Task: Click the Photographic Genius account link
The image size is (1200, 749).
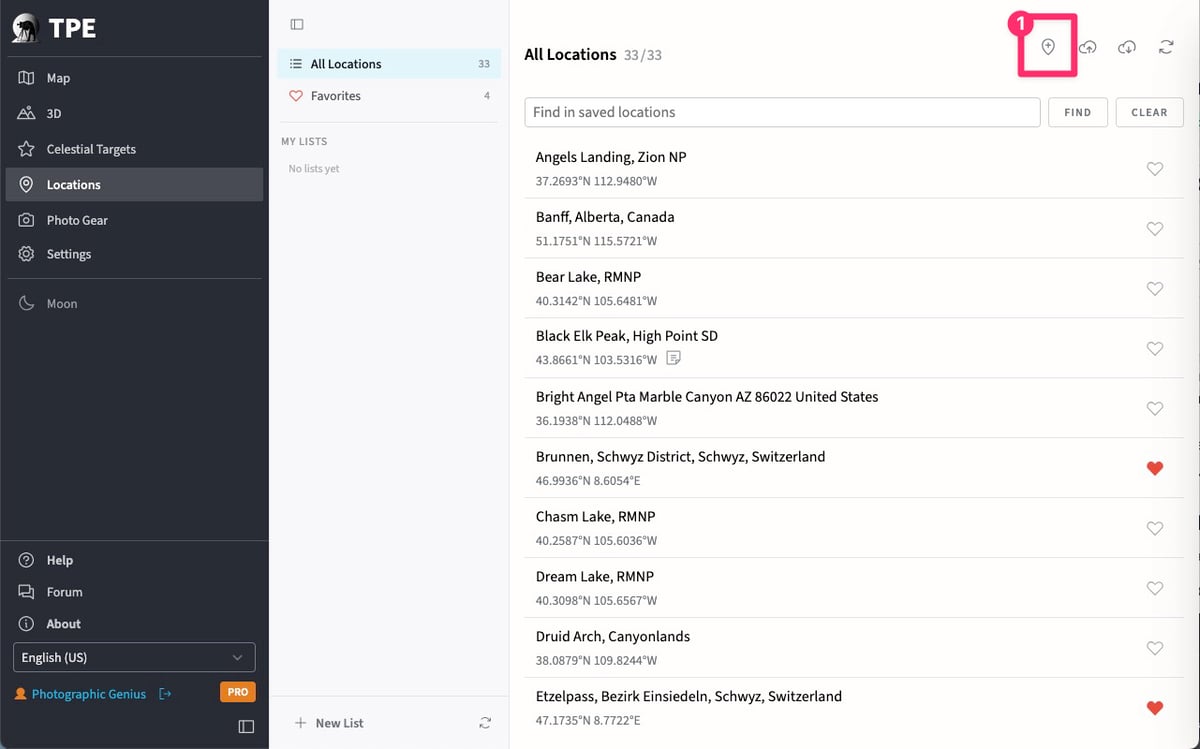Action: tap(88, 694)
